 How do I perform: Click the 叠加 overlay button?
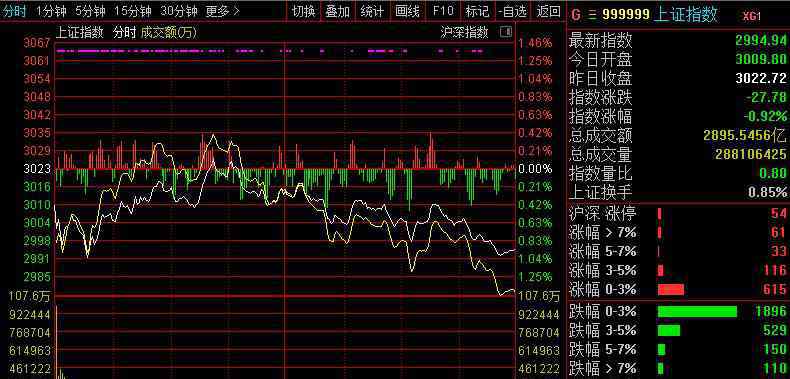pyautogui.click(x=338, y=11)
